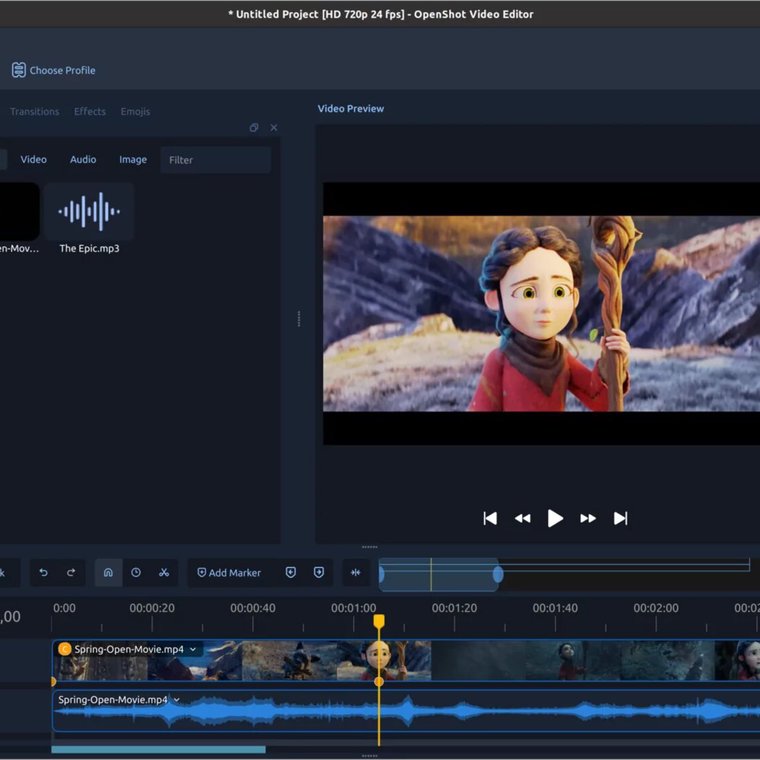Switch to the Effects tab
The image size is (760, 760).
tap(90, 111)
